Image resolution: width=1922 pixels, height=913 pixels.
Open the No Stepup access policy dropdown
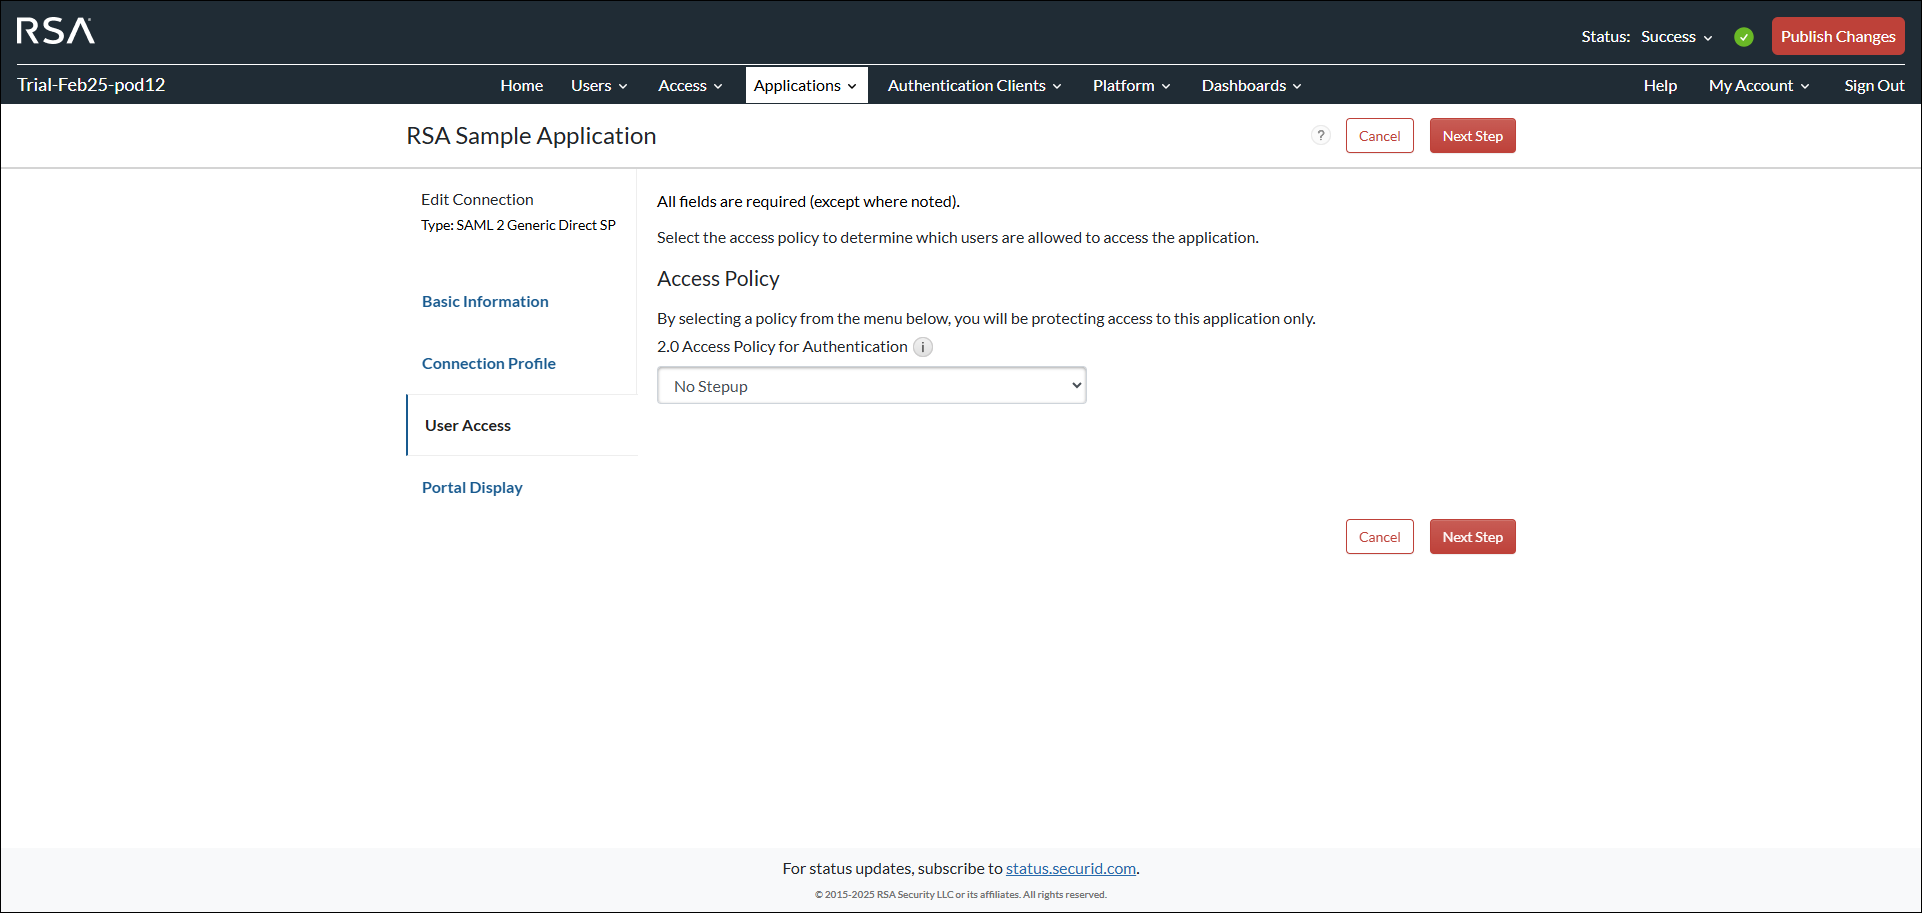pyautogui.click(x=871, y=385)
